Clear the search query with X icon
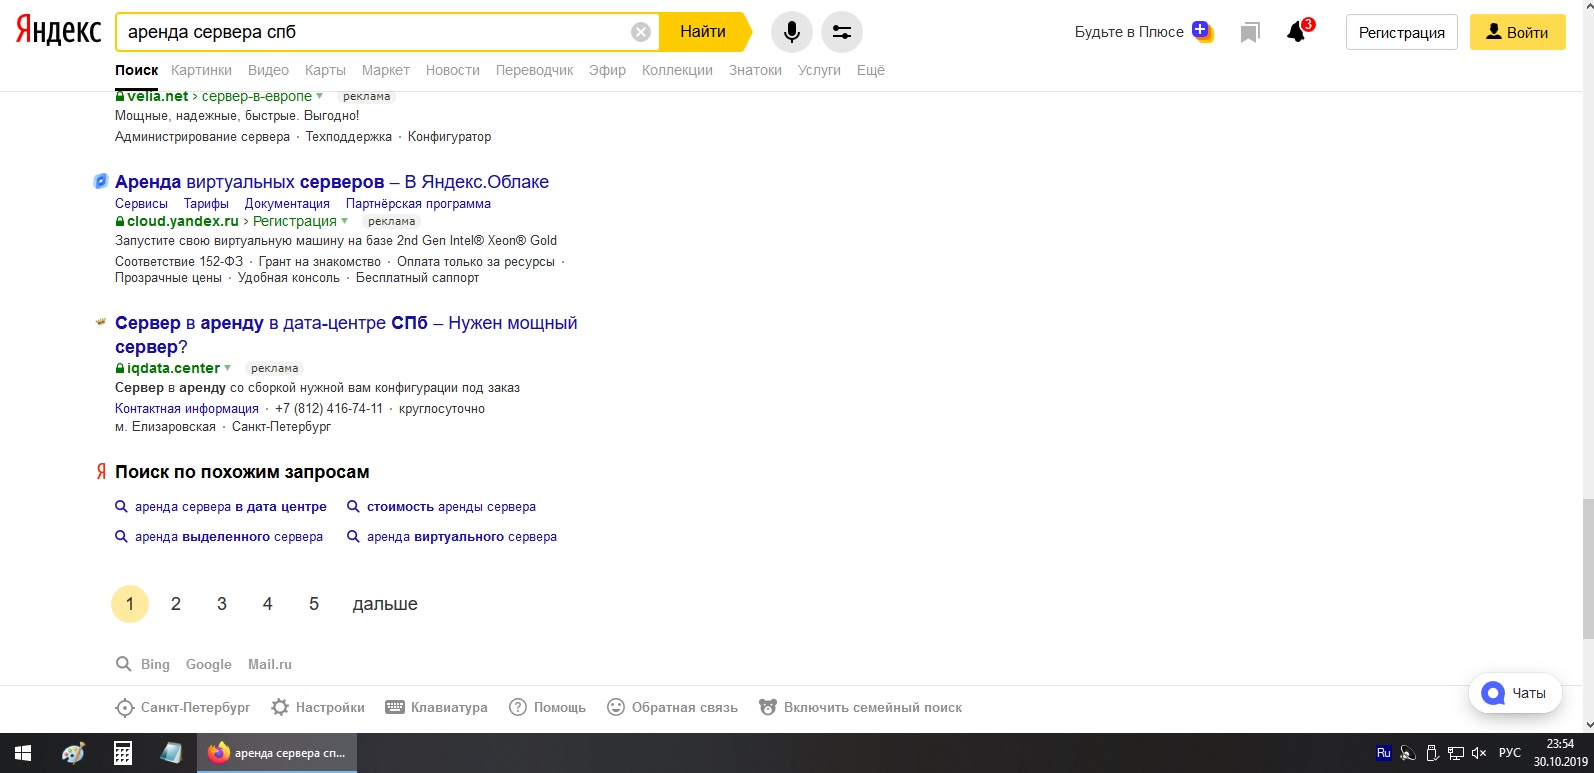Viewport: 1594px width, 773px height. click(641, 32)
